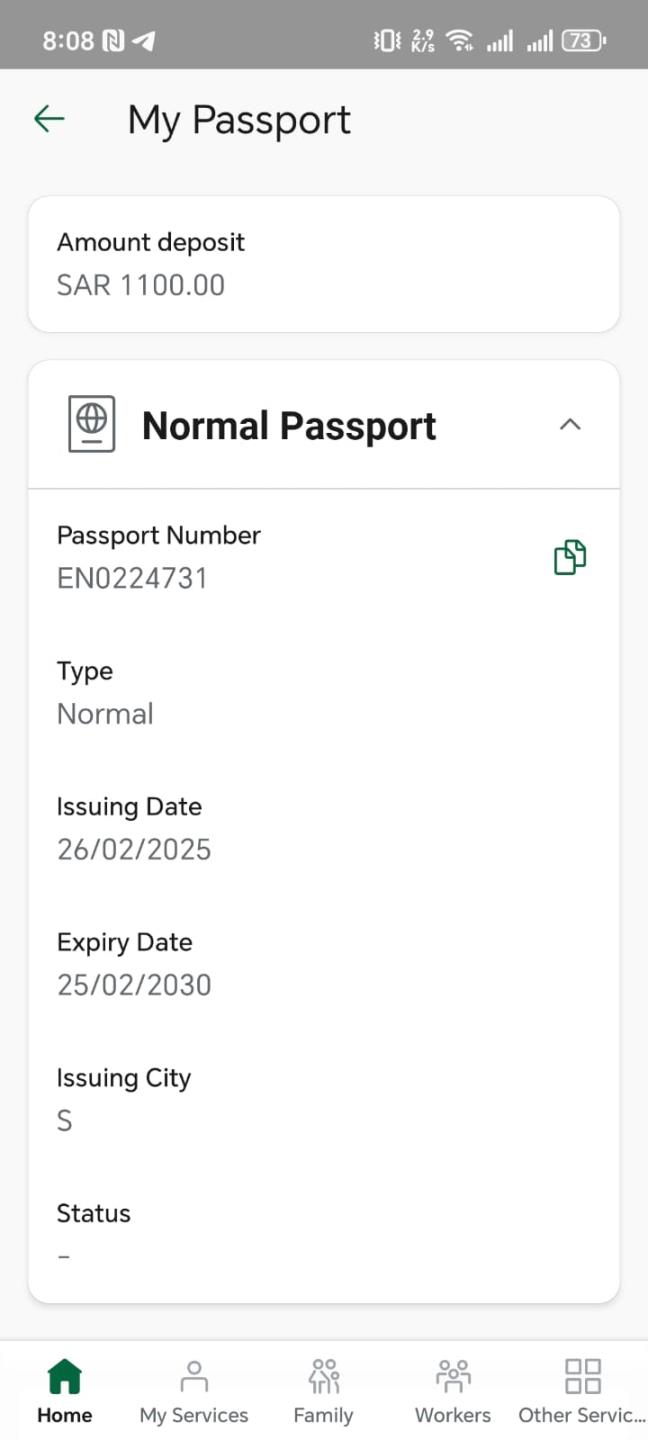Open the Family tab label

coord(323,1415)
